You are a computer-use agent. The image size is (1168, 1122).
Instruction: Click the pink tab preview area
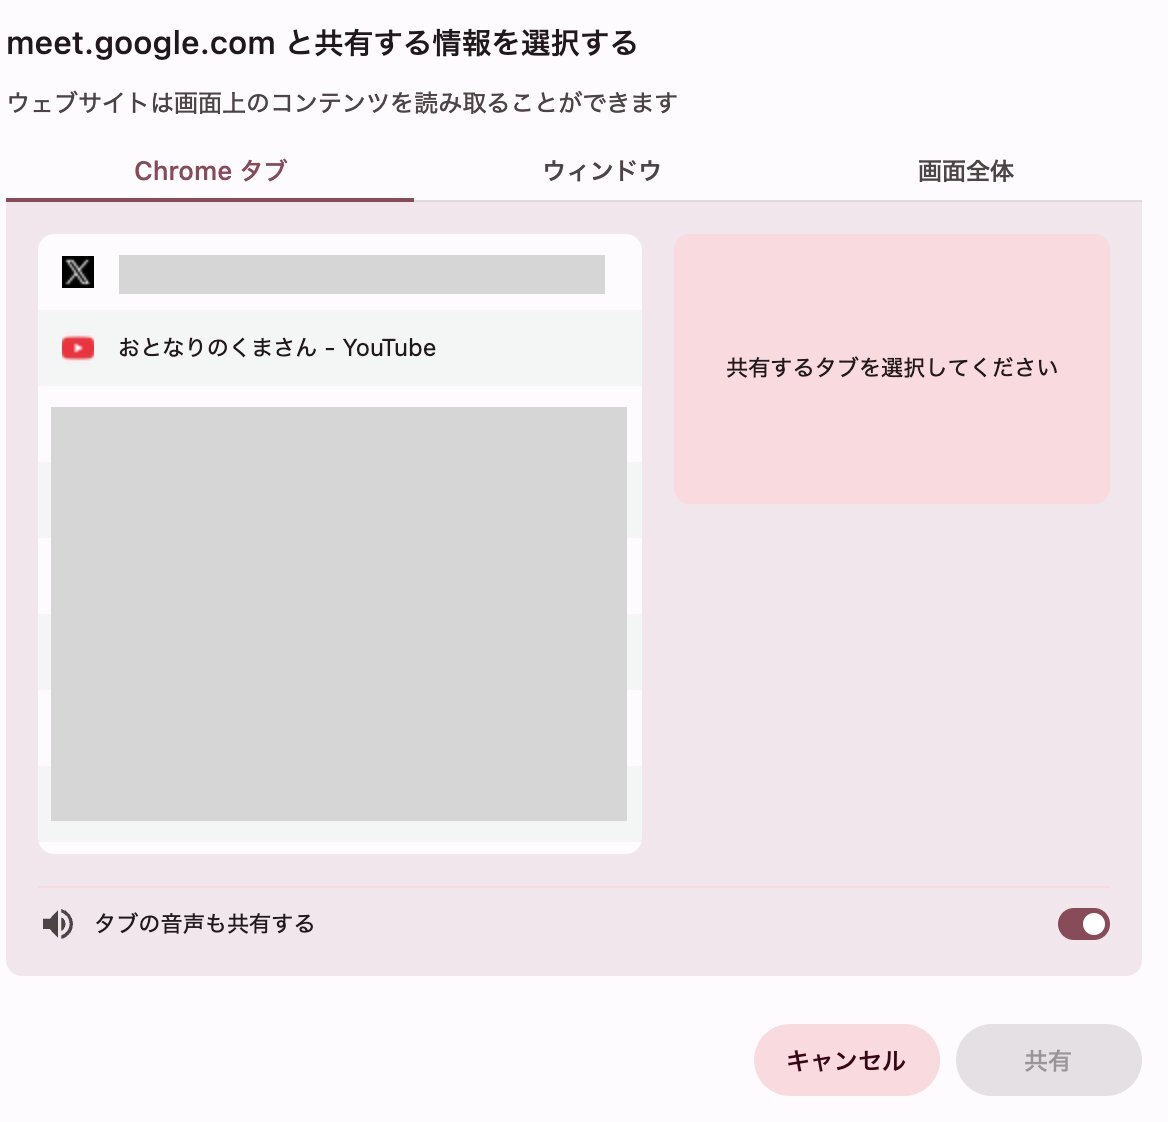pos(892,370)
